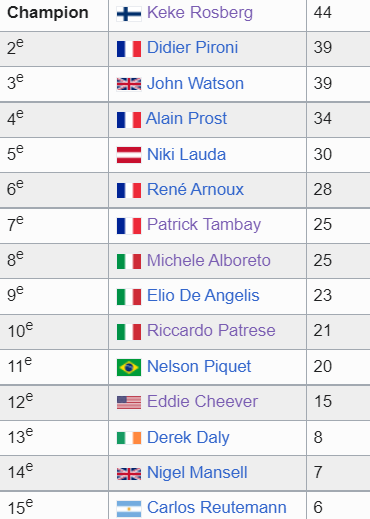Open the Alain Prost driver page
370x519 pixels.
186,118
